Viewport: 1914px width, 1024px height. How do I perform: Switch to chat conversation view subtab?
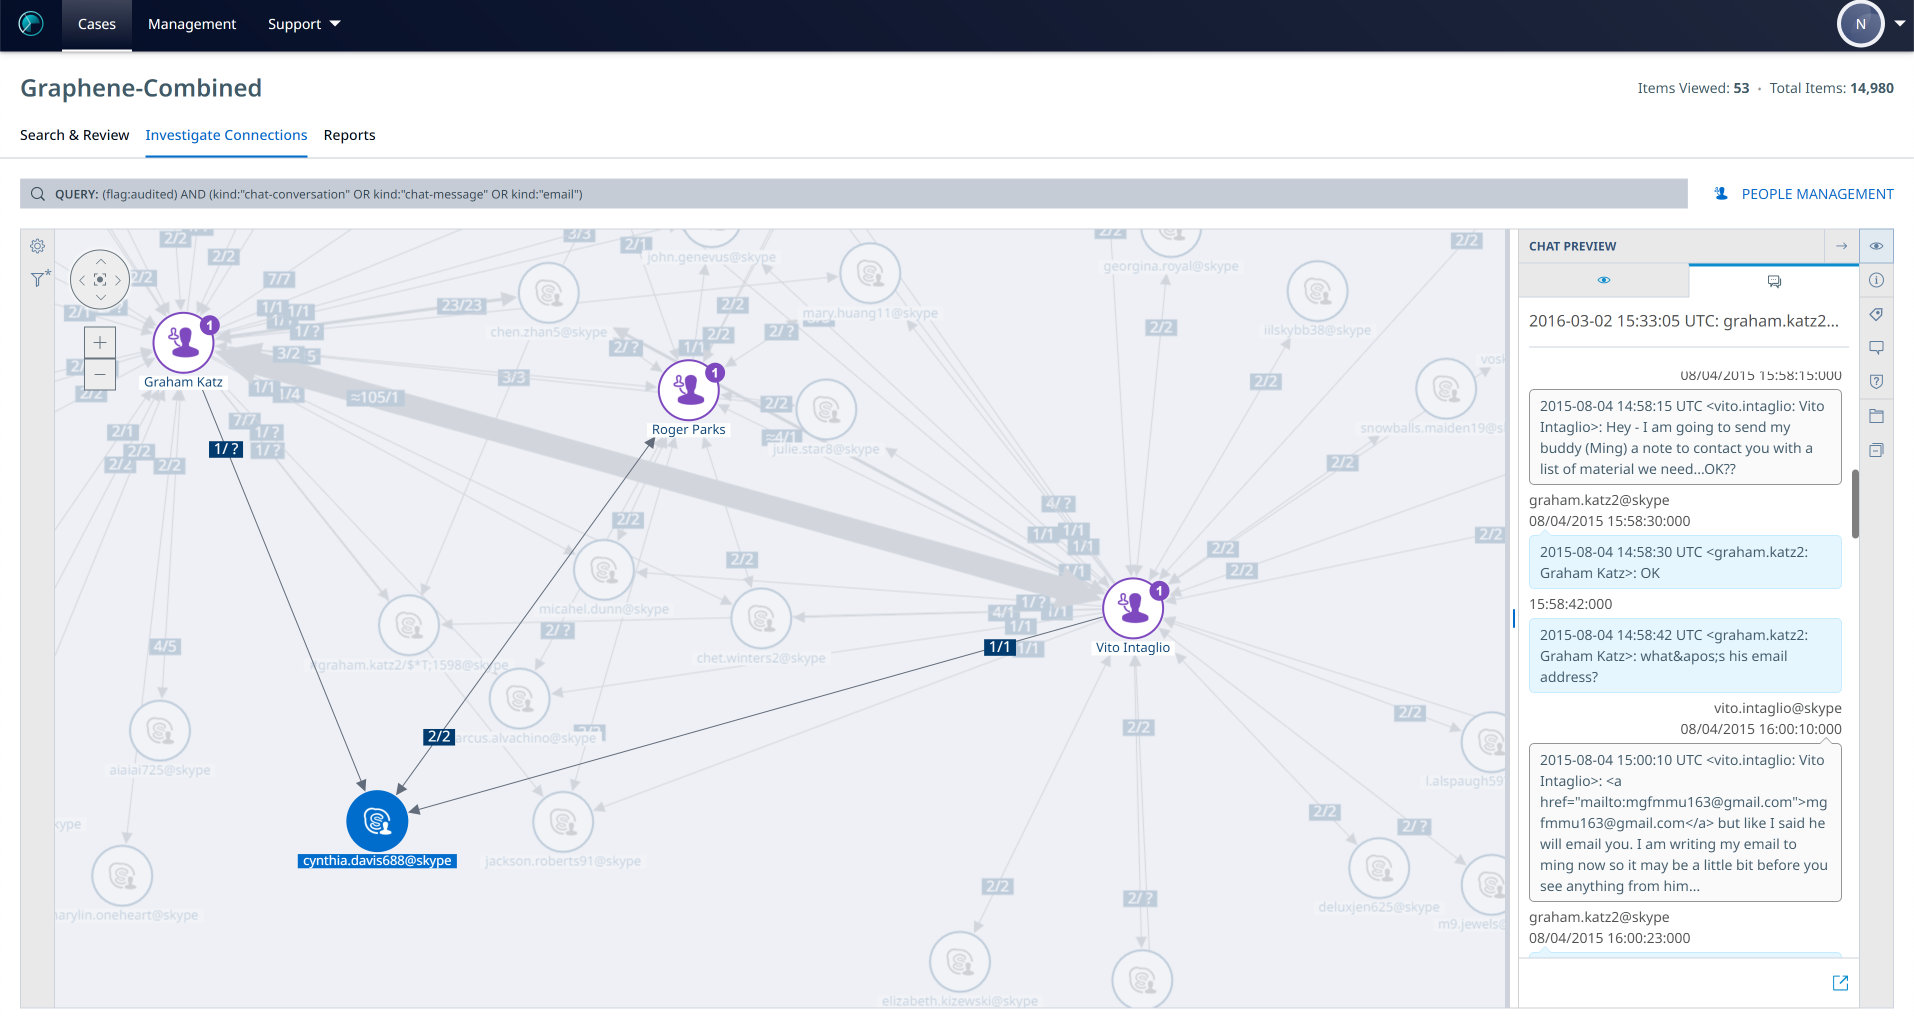[1774, 282]
